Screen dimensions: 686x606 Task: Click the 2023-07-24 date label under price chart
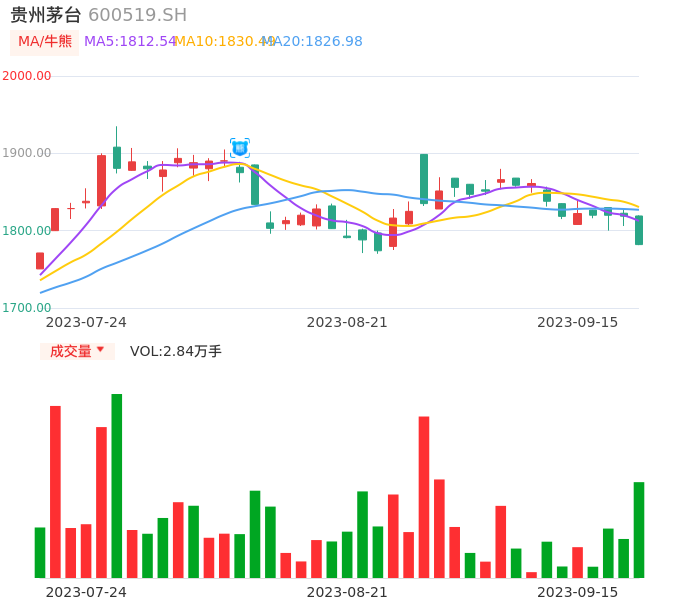click(86, 322)
